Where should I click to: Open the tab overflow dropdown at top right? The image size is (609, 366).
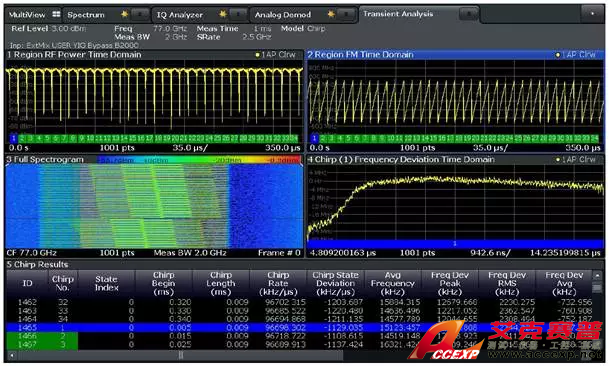pos(592,14)
